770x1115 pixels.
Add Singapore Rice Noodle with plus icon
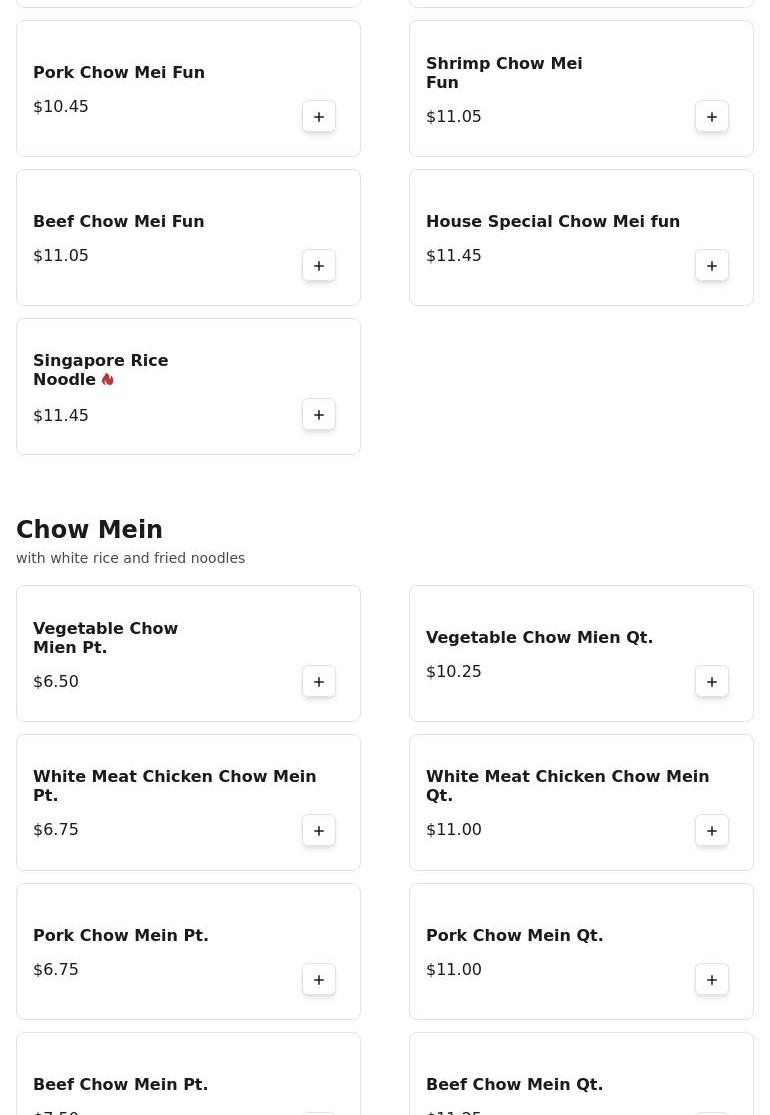(319, 415)
